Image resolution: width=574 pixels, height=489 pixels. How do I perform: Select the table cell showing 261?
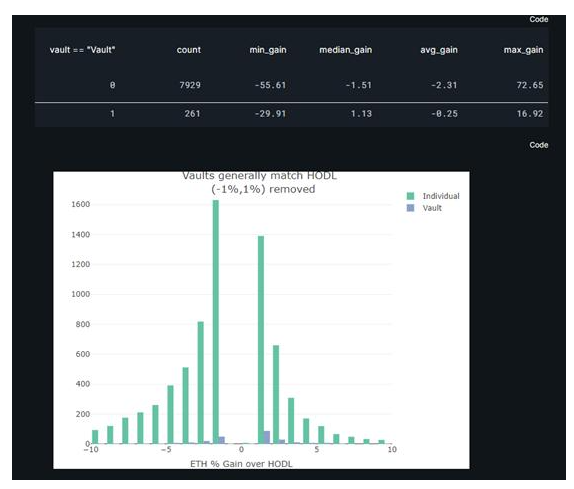(193, 114)
